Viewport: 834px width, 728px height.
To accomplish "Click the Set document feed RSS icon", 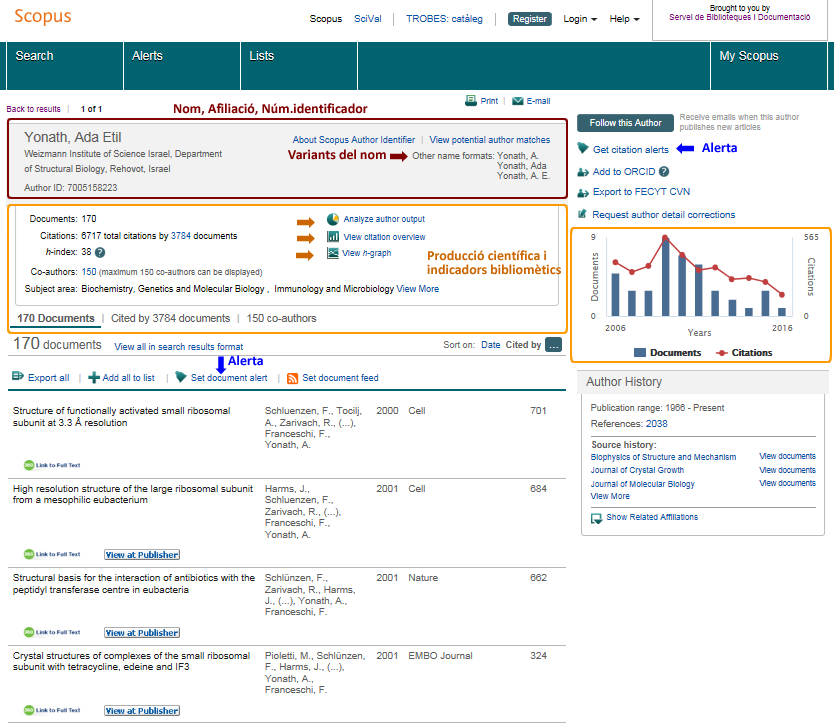I will click(x=292, y=378).
